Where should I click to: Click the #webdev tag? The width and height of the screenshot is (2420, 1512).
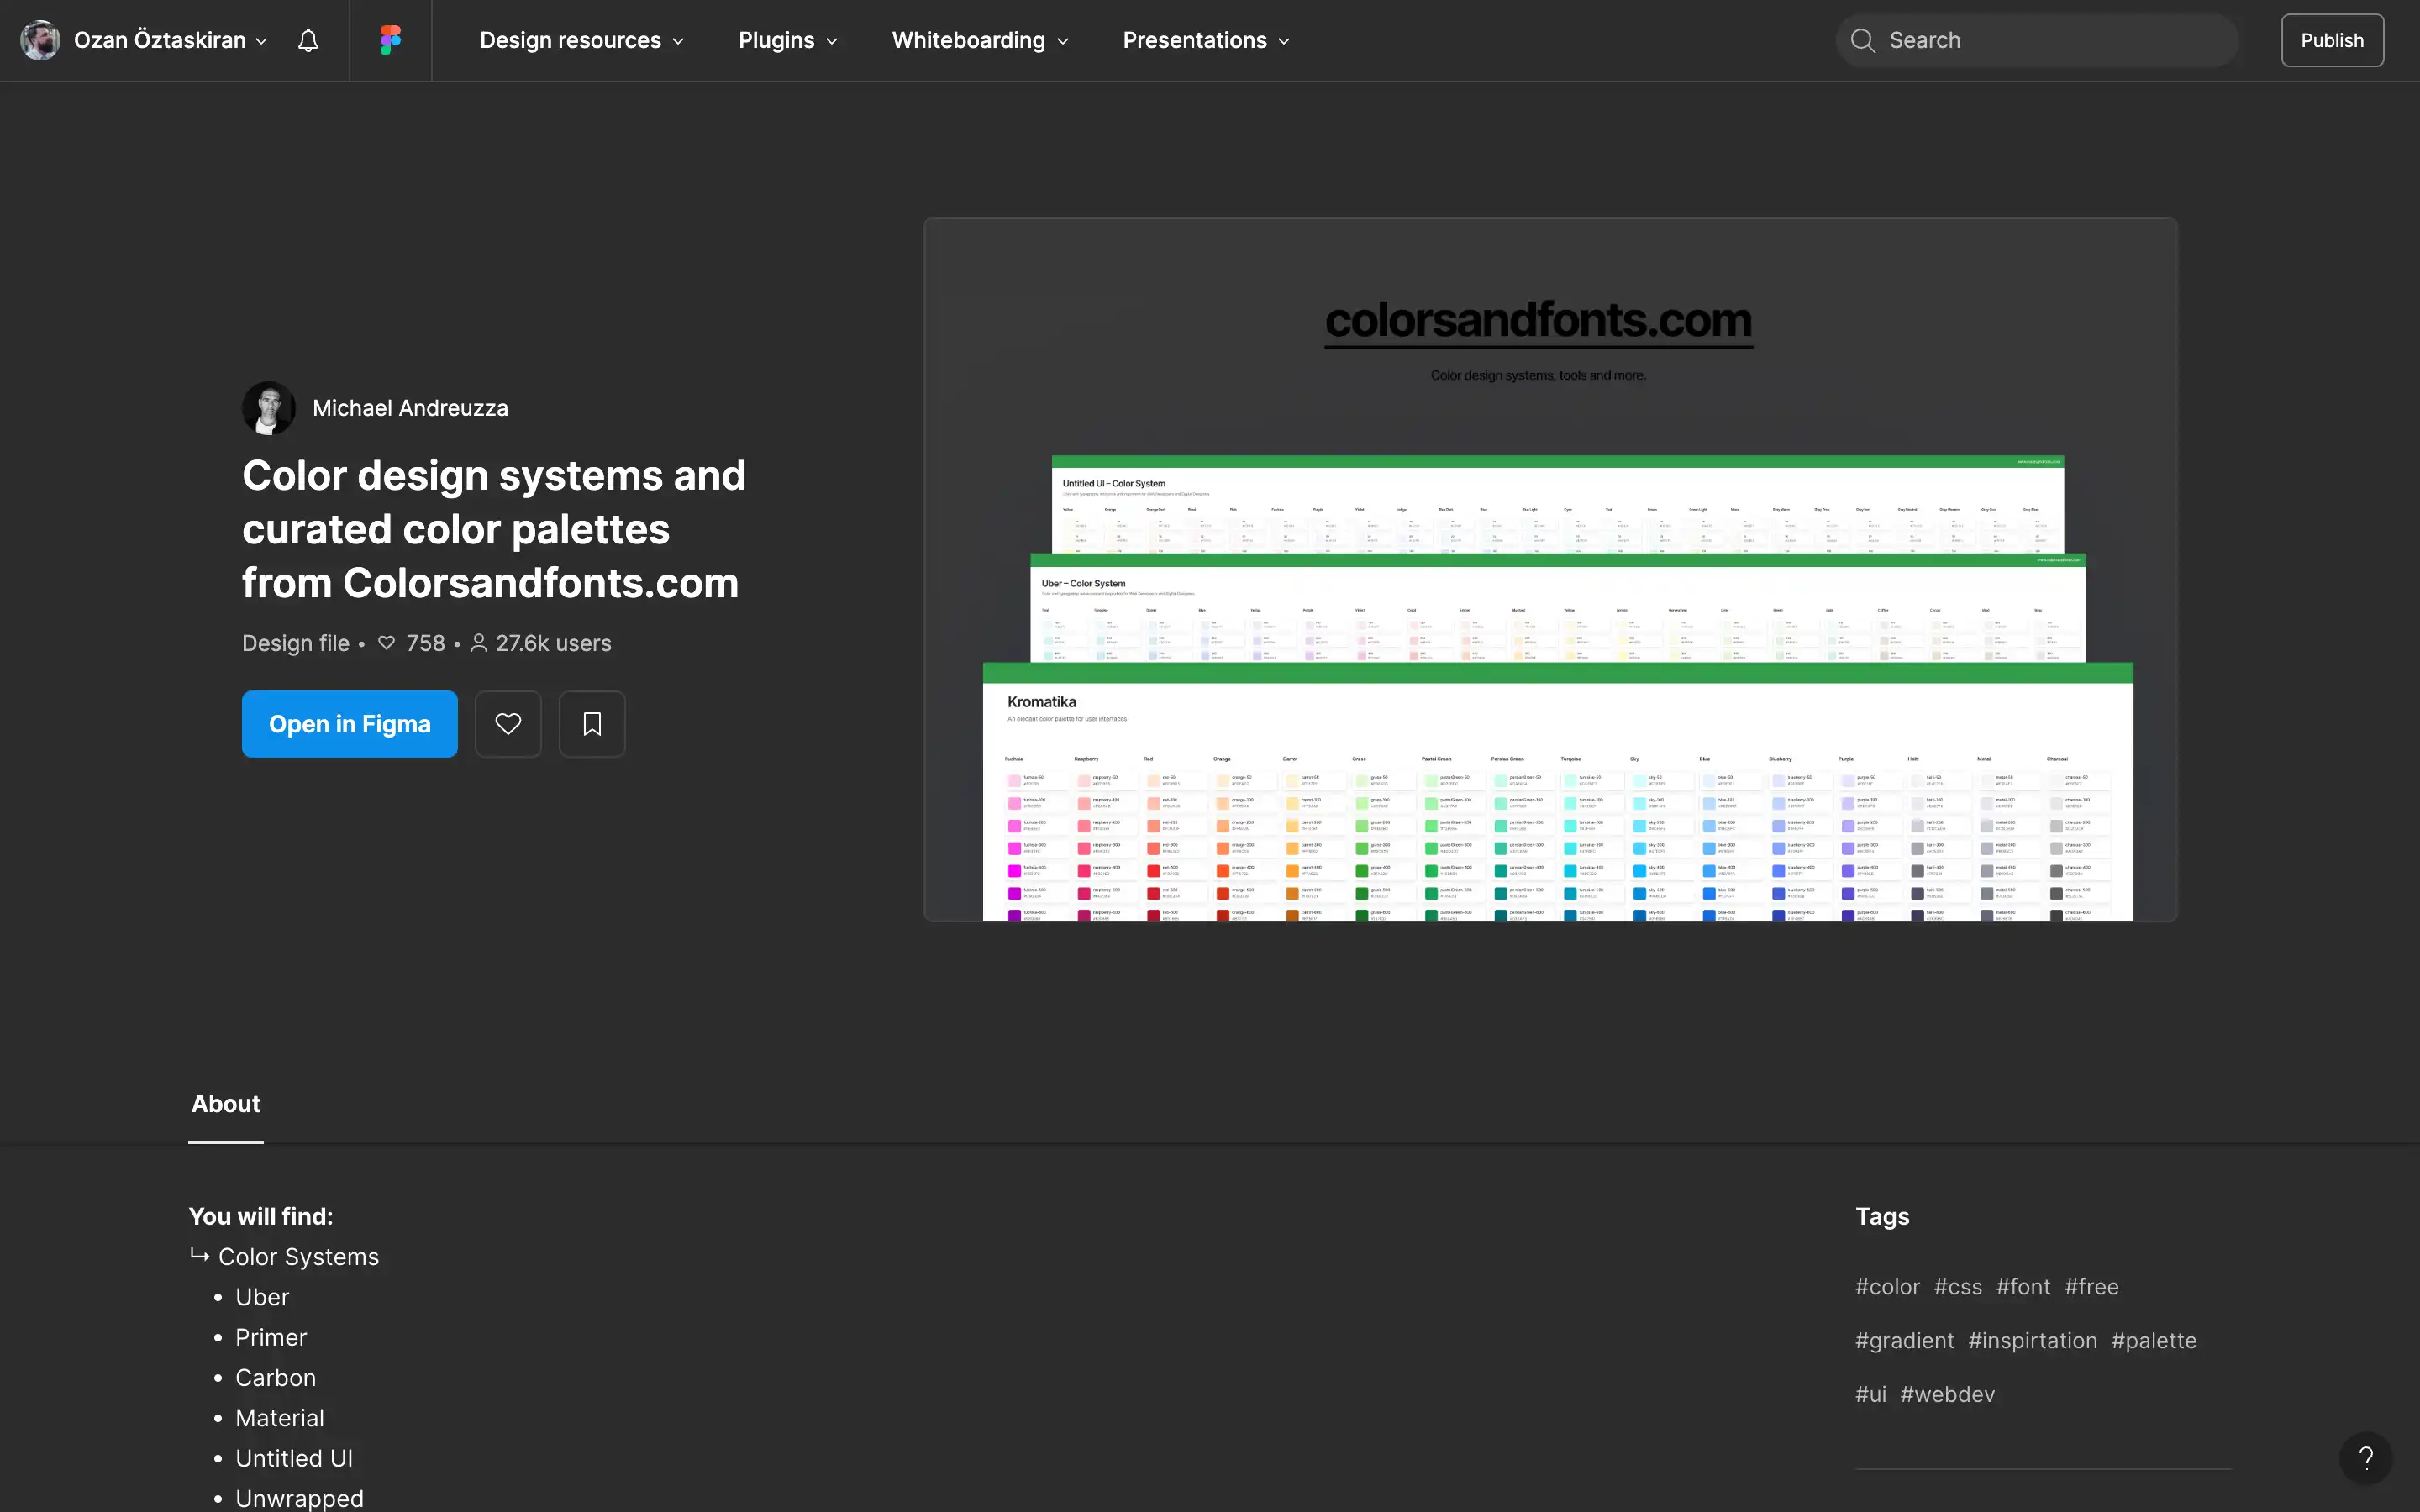1947,1394
